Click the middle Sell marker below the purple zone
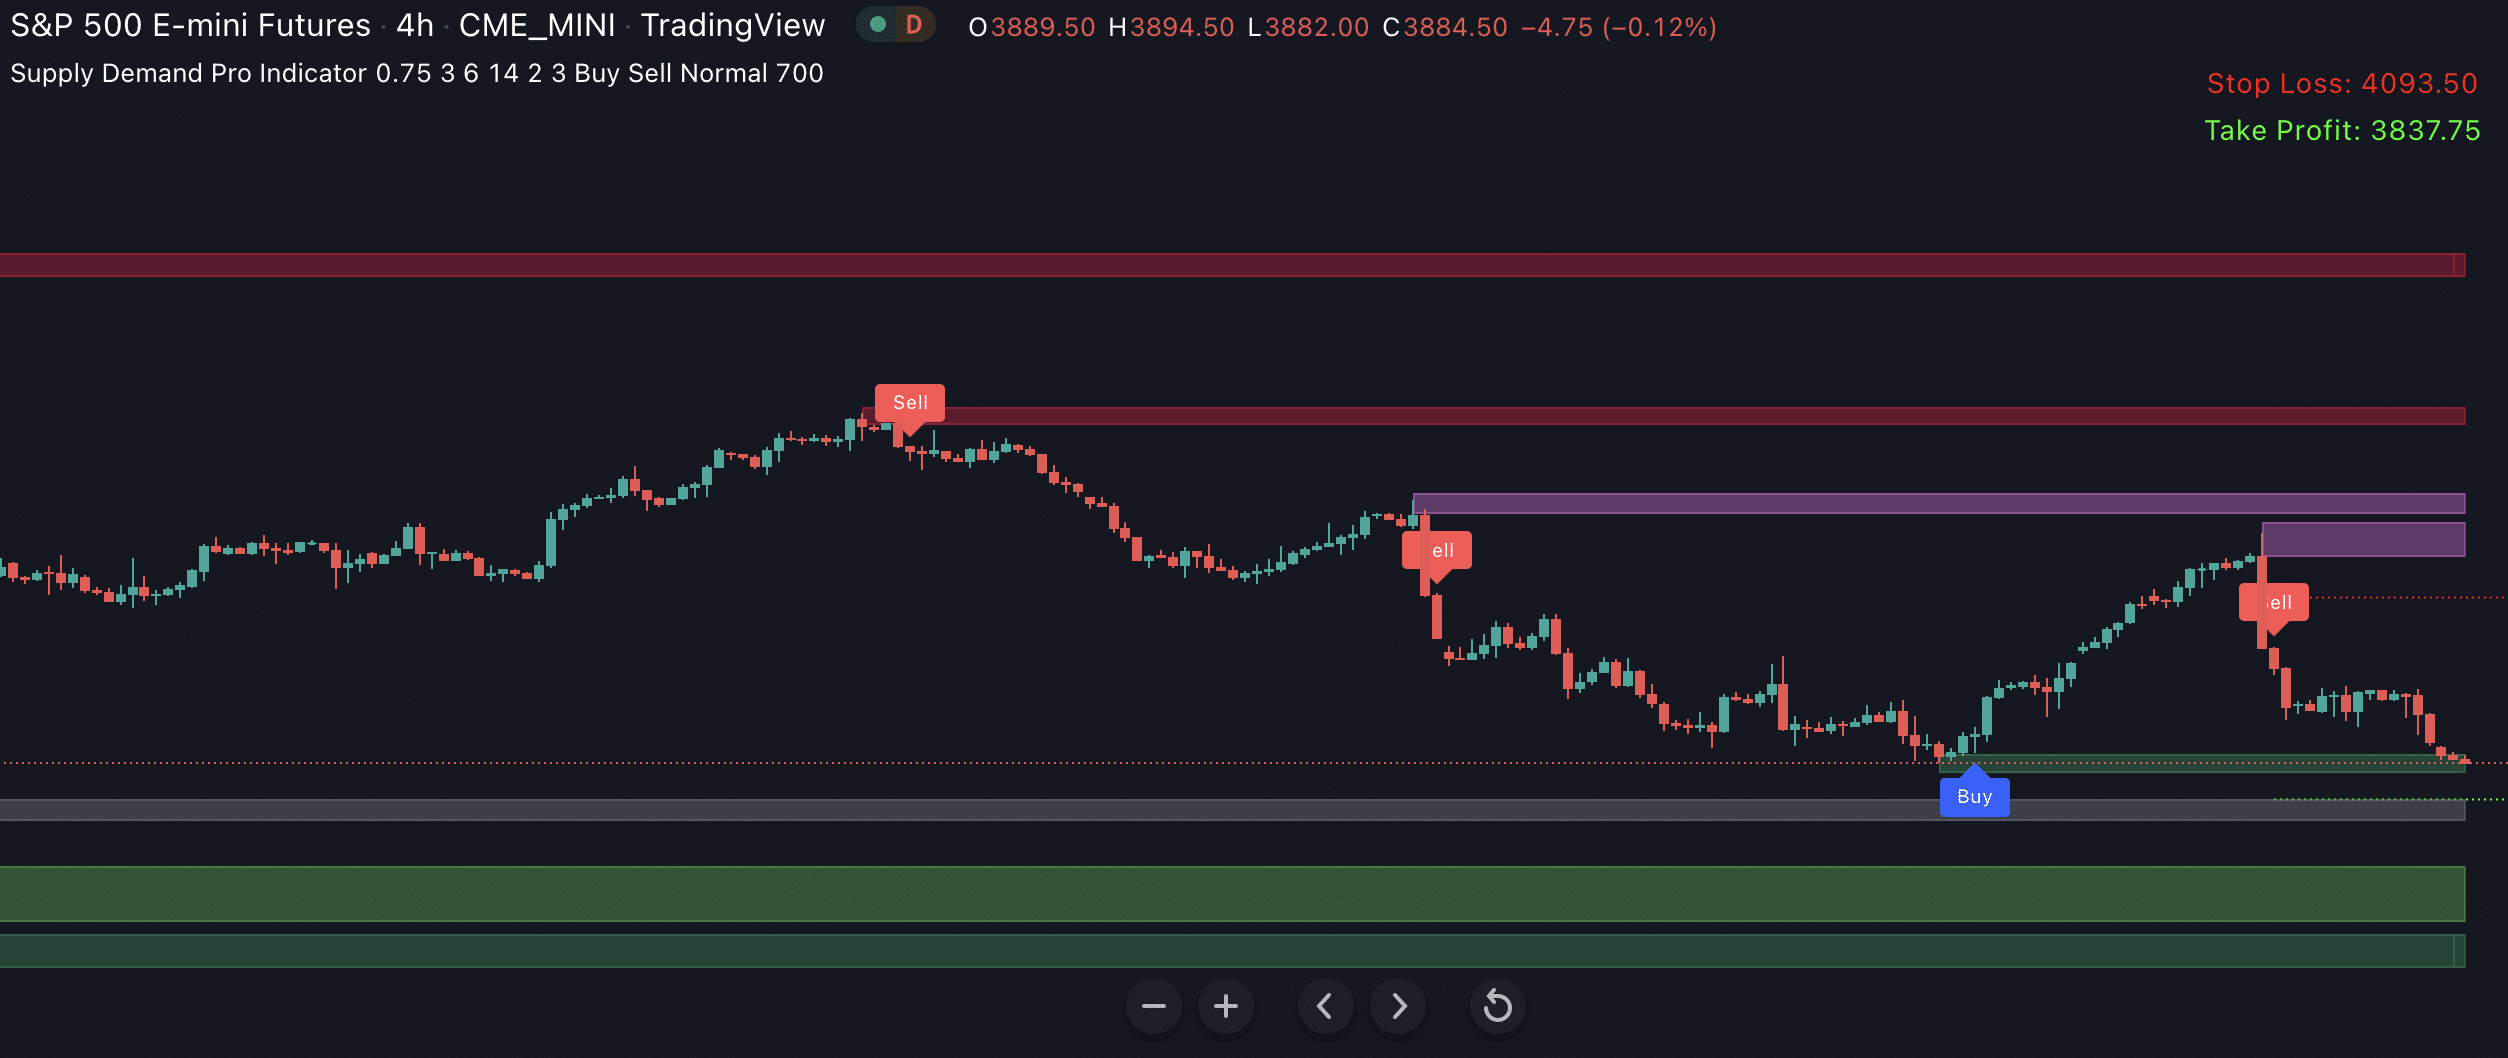The image size is (2508, 1058). 1437,550
